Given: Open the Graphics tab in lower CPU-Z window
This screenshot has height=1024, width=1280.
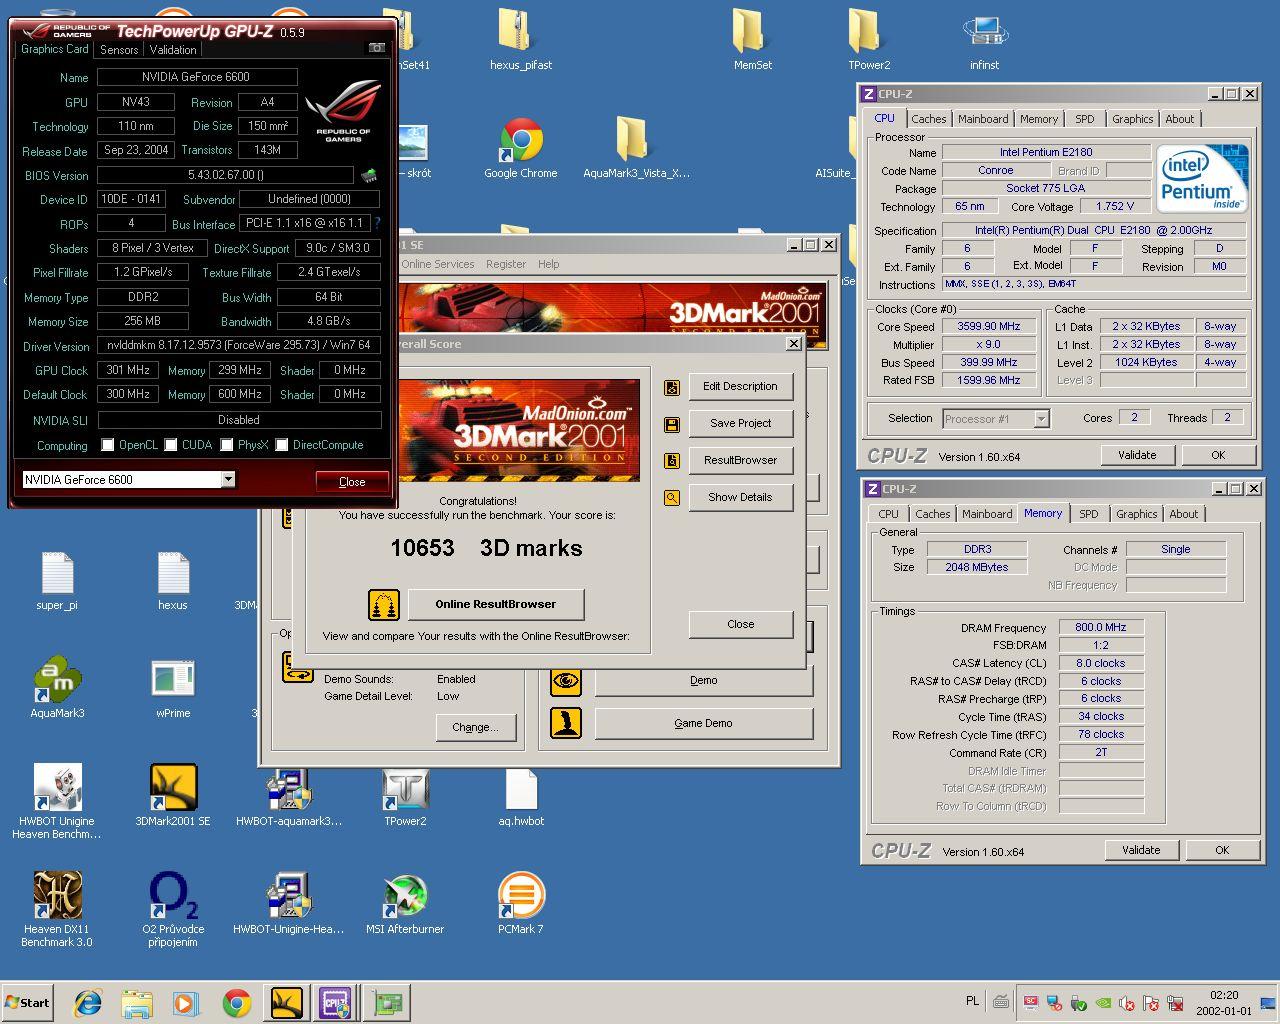Looking at the screenshot, I should click(1137, 514).
